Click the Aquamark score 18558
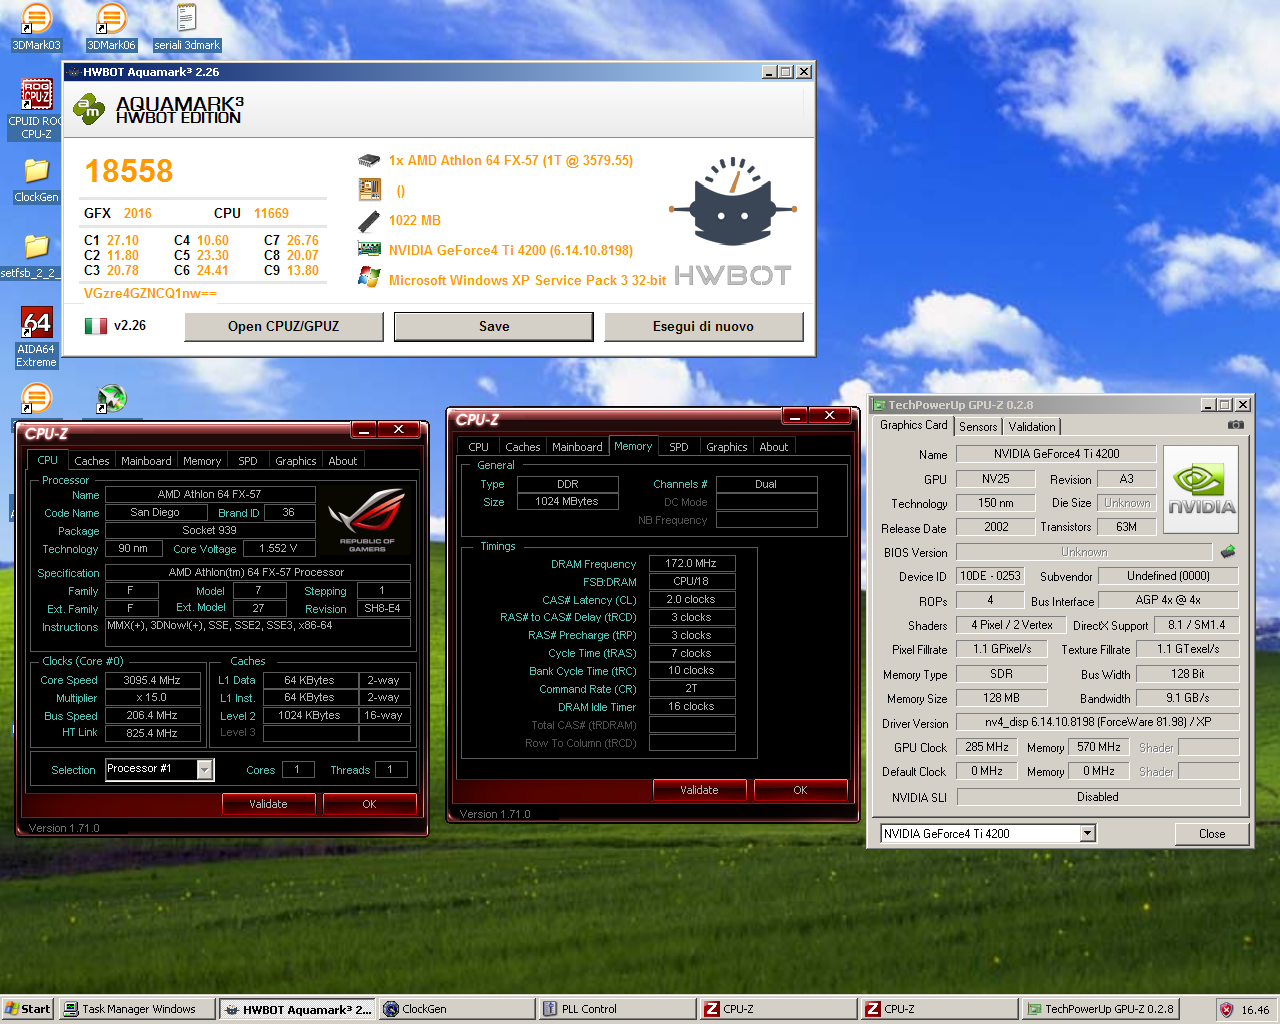 (129, 171)
